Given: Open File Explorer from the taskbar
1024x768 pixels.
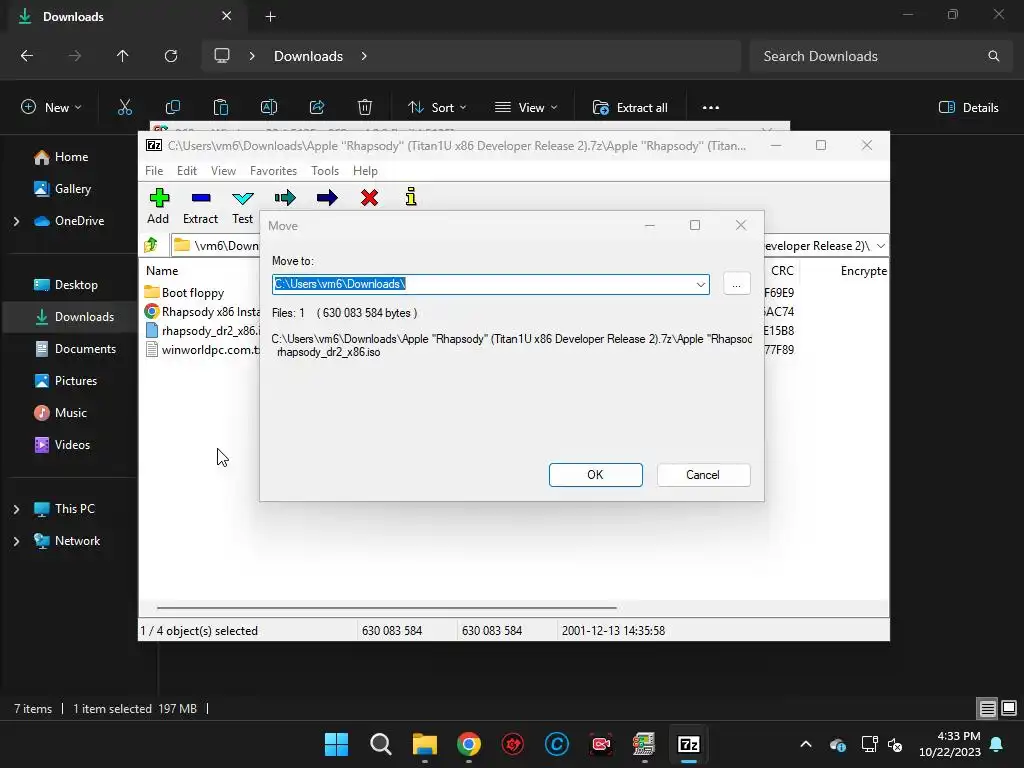Looking at the screenshot, I should coord(424,744).
